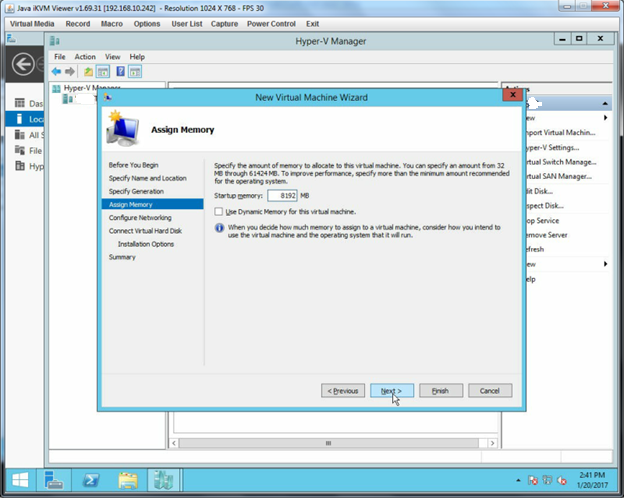The height and width of the screenshot is (498, 624).
Task: Launch PowerShell from the taskbar
Action: pyautogui.click(x=91, y=480)
